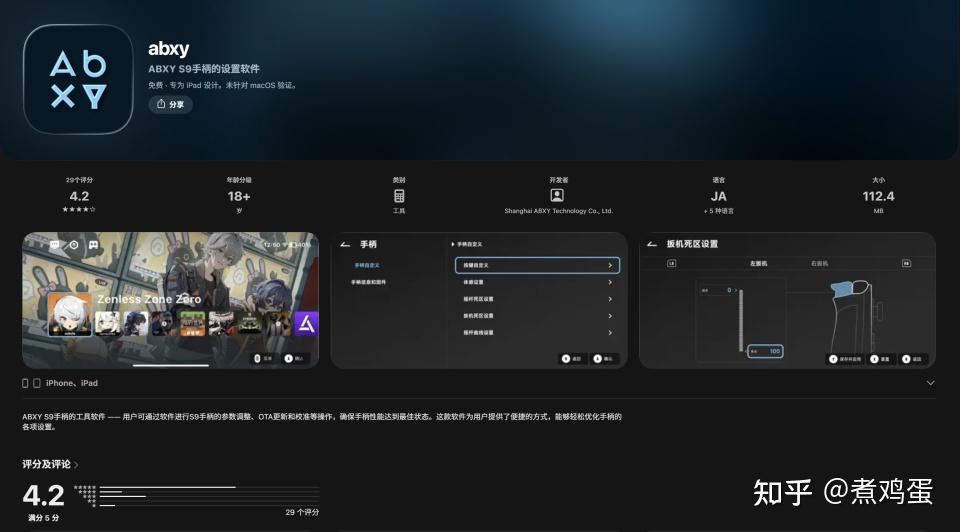Click the highlighted menu row chevron
This screenshot has width=960, height=532.
610,265
